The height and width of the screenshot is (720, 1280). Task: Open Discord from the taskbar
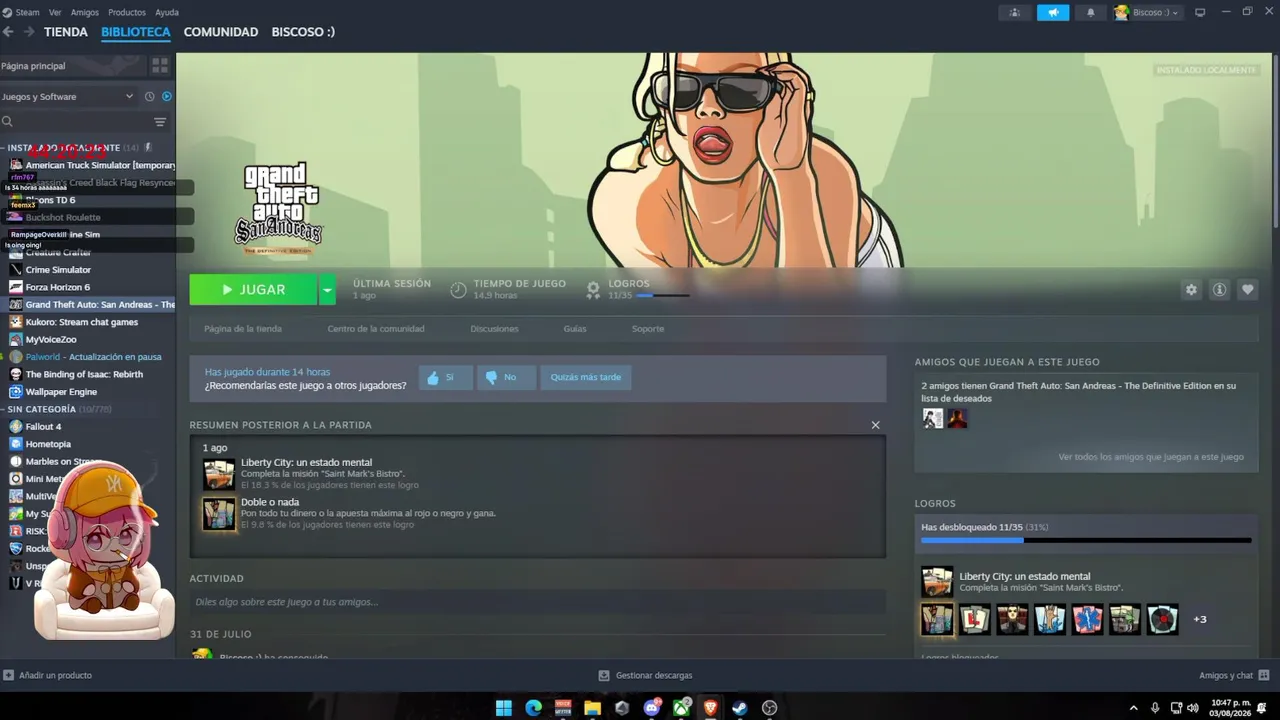point(652,708)
